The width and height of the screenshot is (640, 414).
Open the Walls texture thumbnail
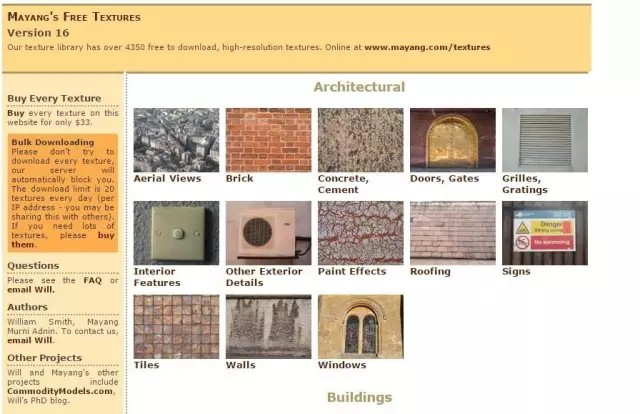[269, 327]
